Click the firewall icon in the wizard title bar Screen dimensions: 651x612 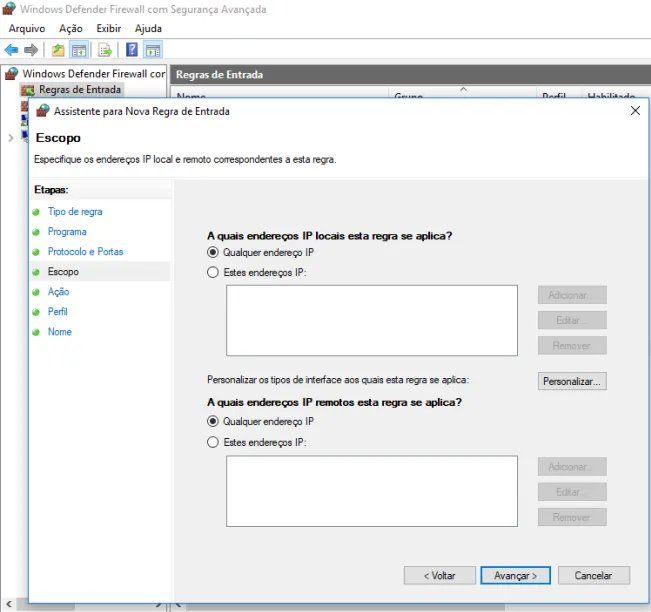coord(43,111)
